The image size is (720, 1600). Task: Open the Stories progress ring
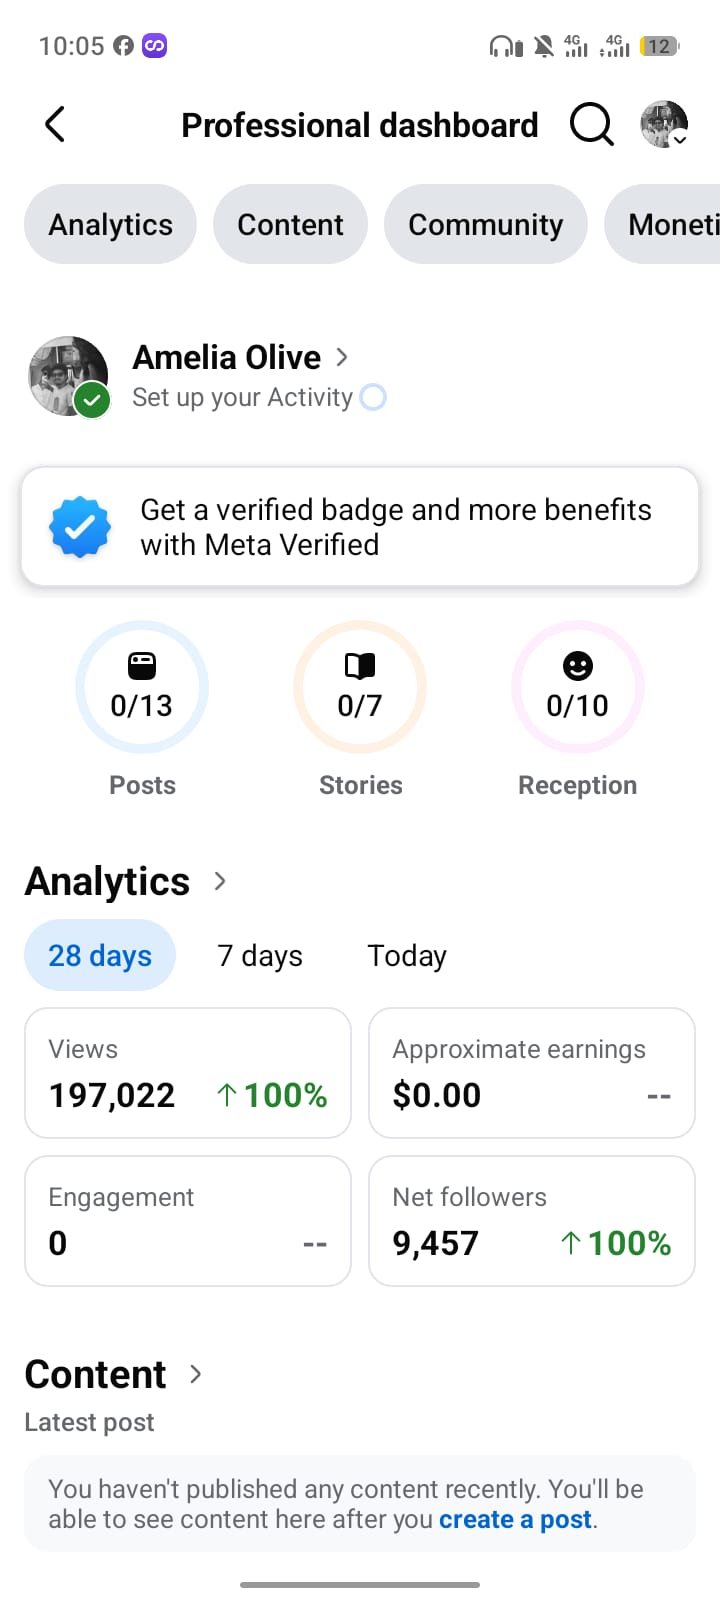click(360, 687)
